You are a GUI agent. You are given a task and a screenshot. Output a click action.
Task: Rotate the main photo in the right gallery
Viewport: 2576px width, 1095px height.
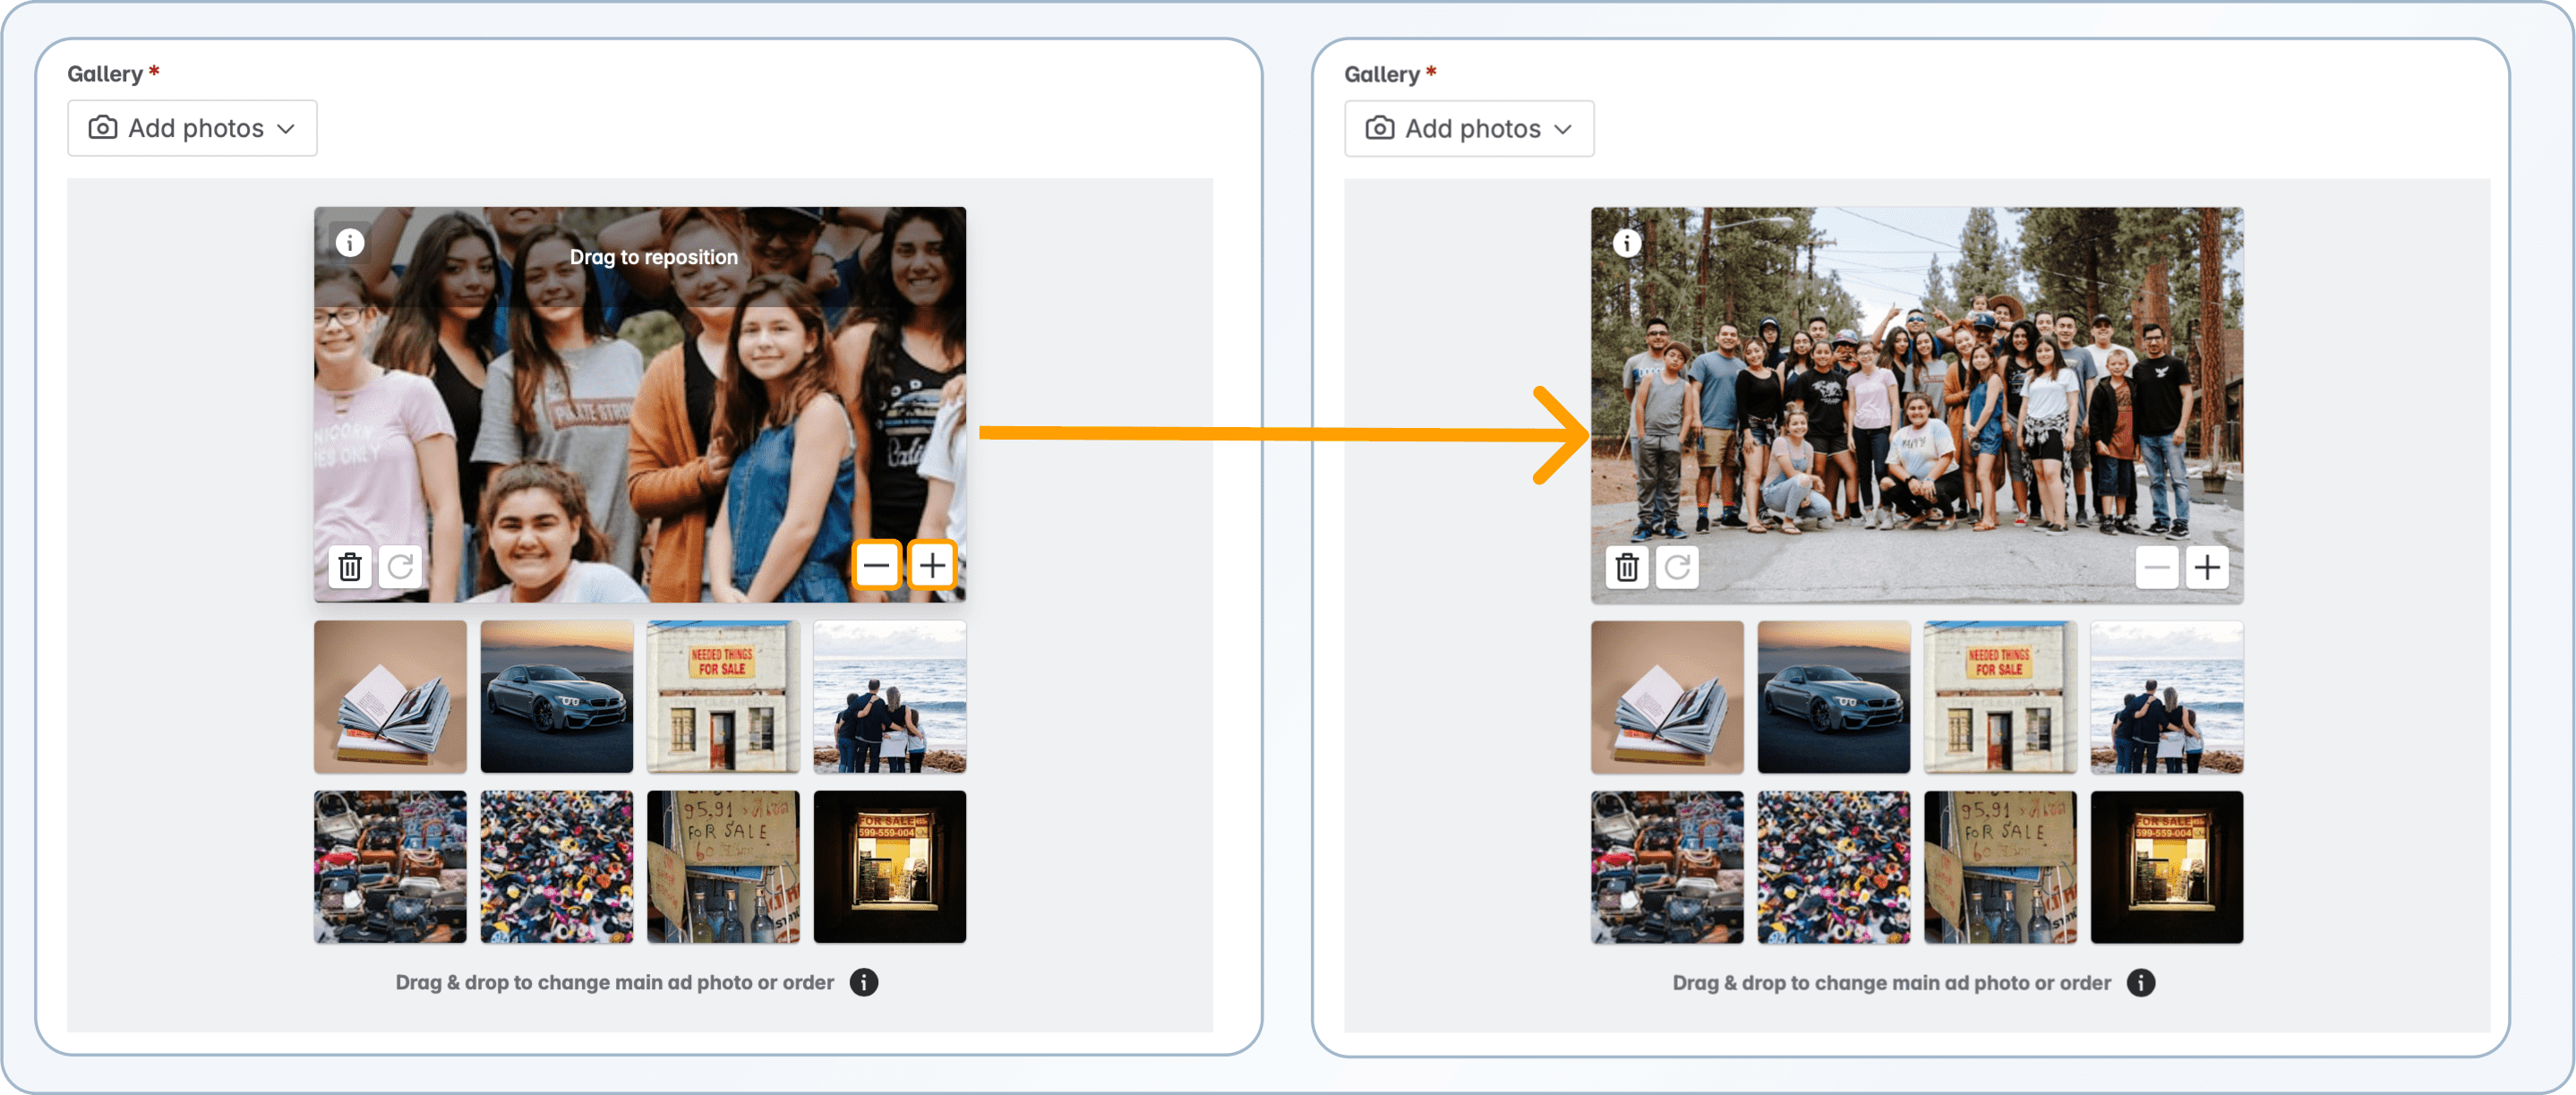[1677, 566]
